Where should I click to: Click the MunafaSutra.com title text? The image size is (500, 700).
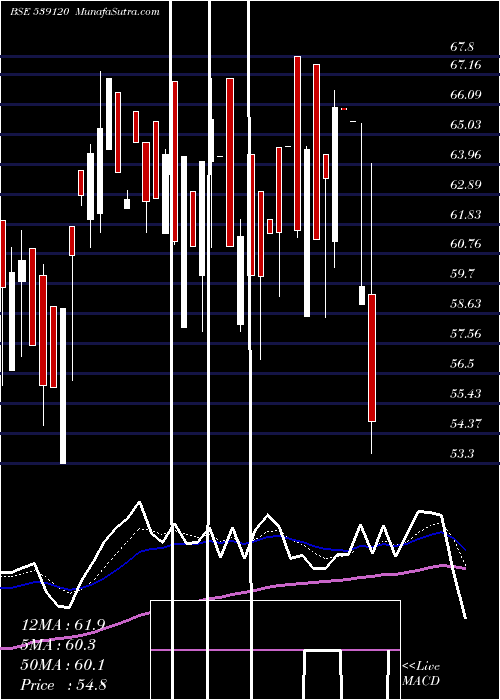(118, 12)
